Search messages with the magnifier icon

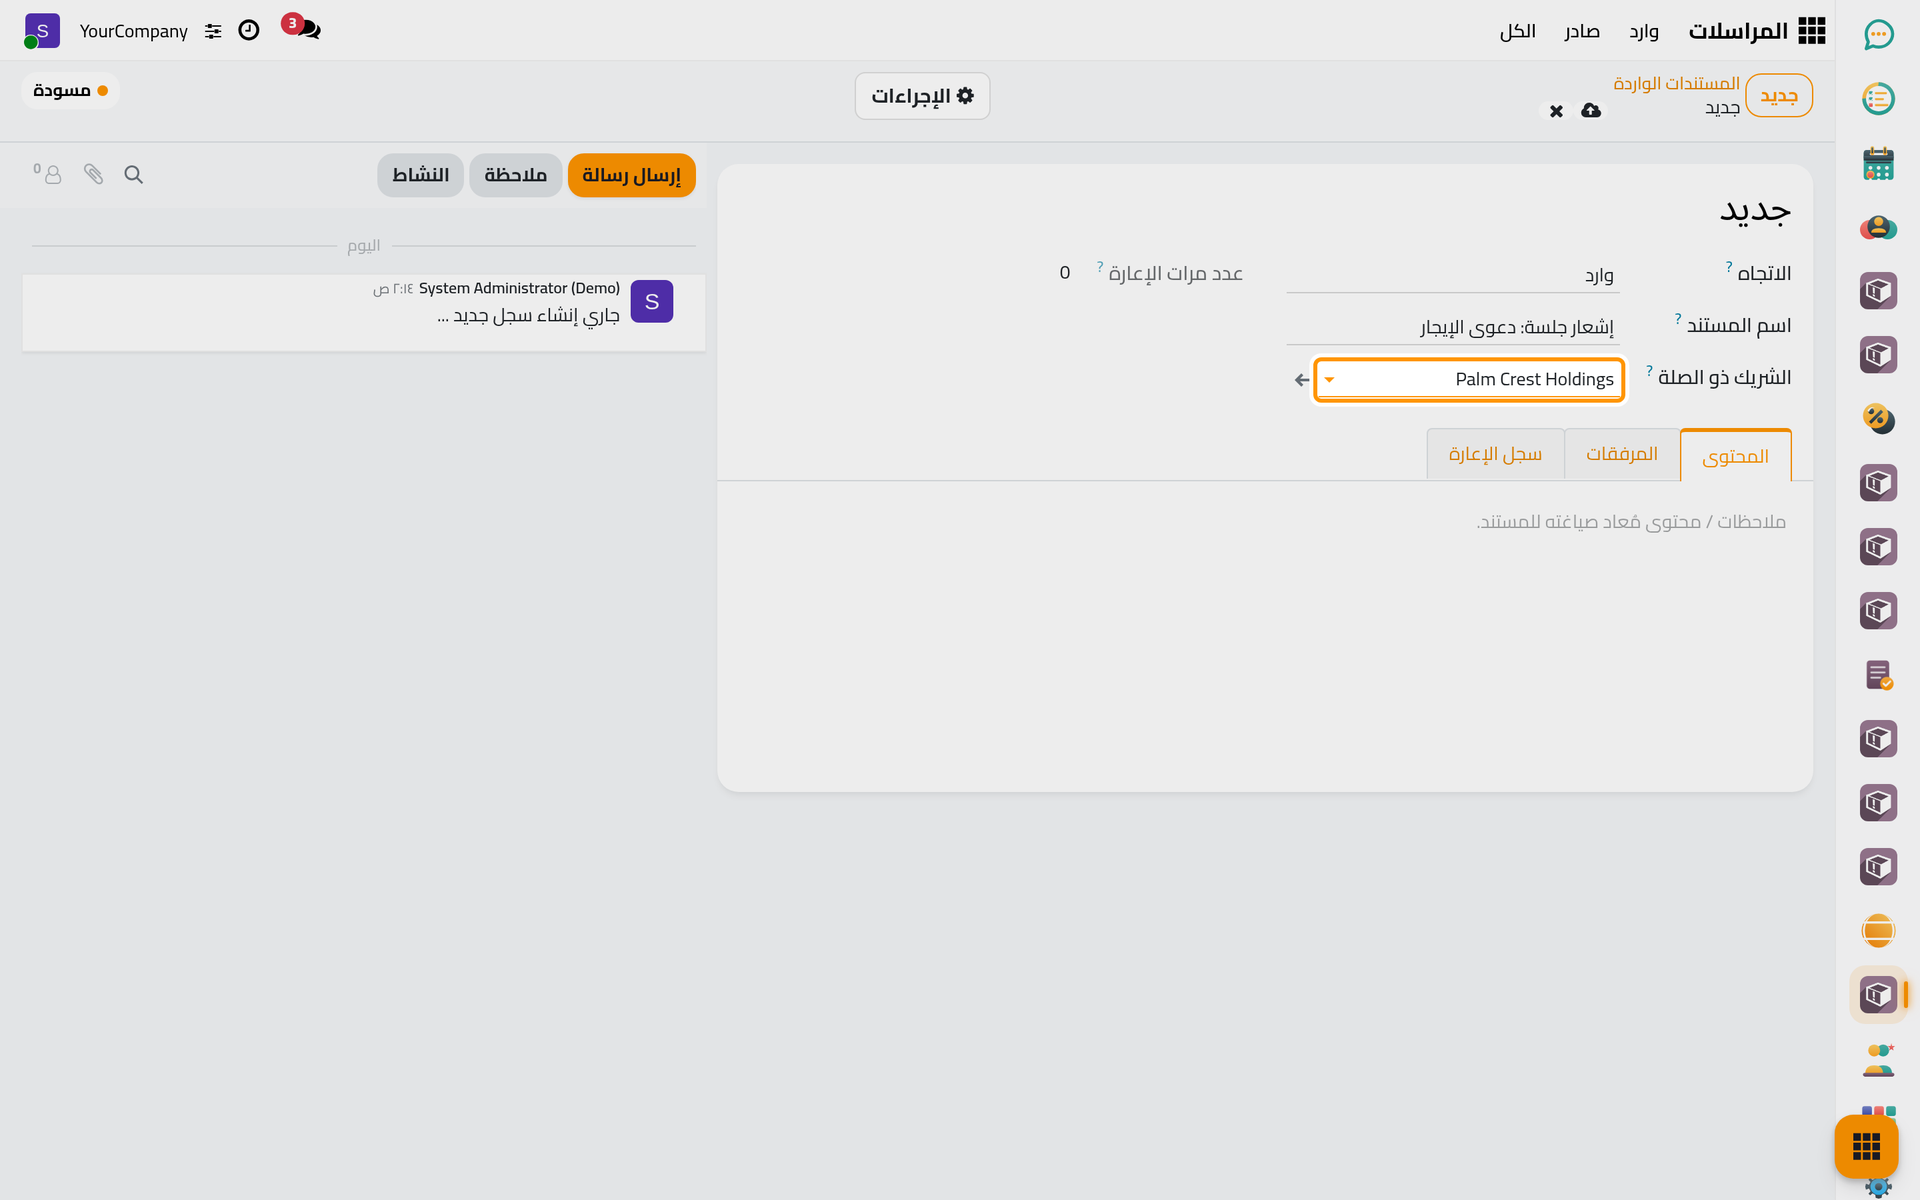(133, 175)
